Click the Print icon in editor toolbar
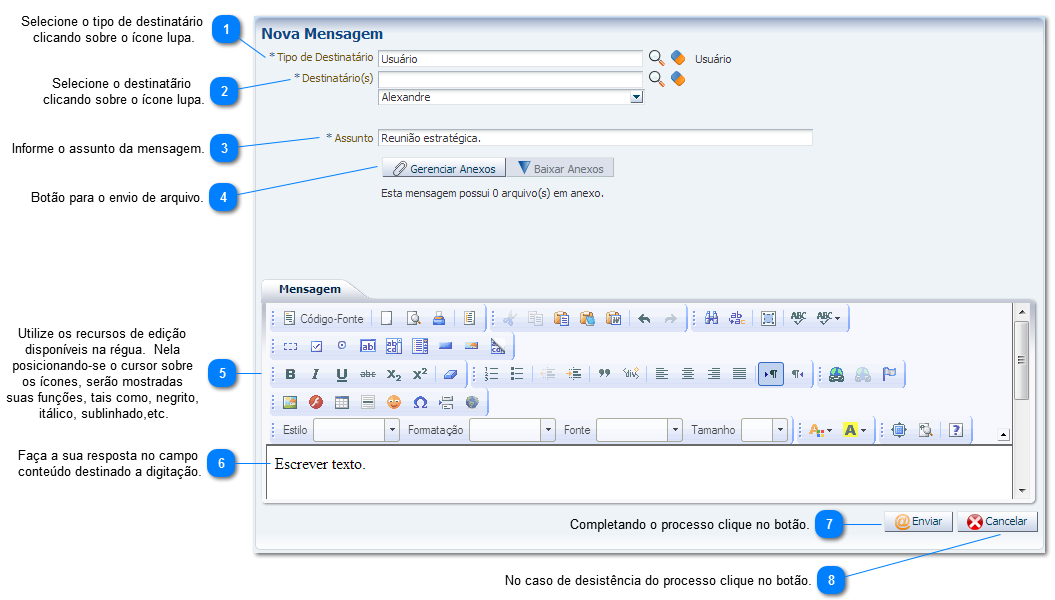The image size is (1055, 600). 438,319
